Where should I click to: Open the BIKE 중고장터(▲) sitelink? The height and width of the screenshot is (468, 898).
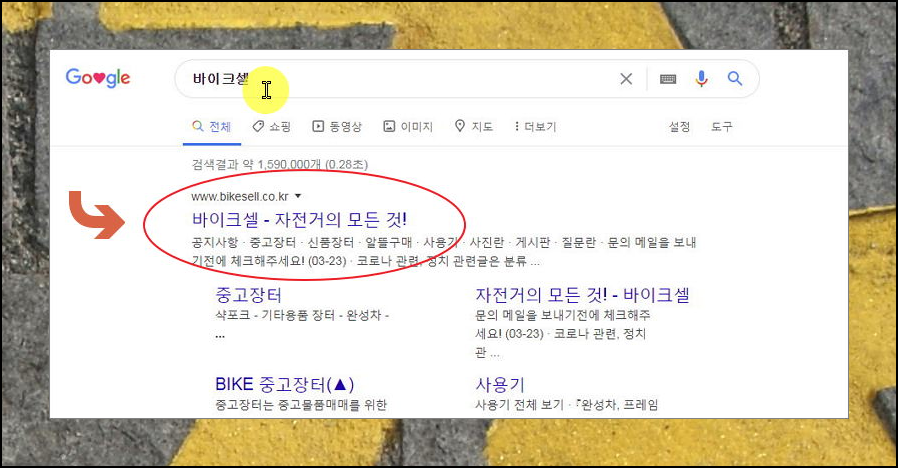tap(285, 384)
